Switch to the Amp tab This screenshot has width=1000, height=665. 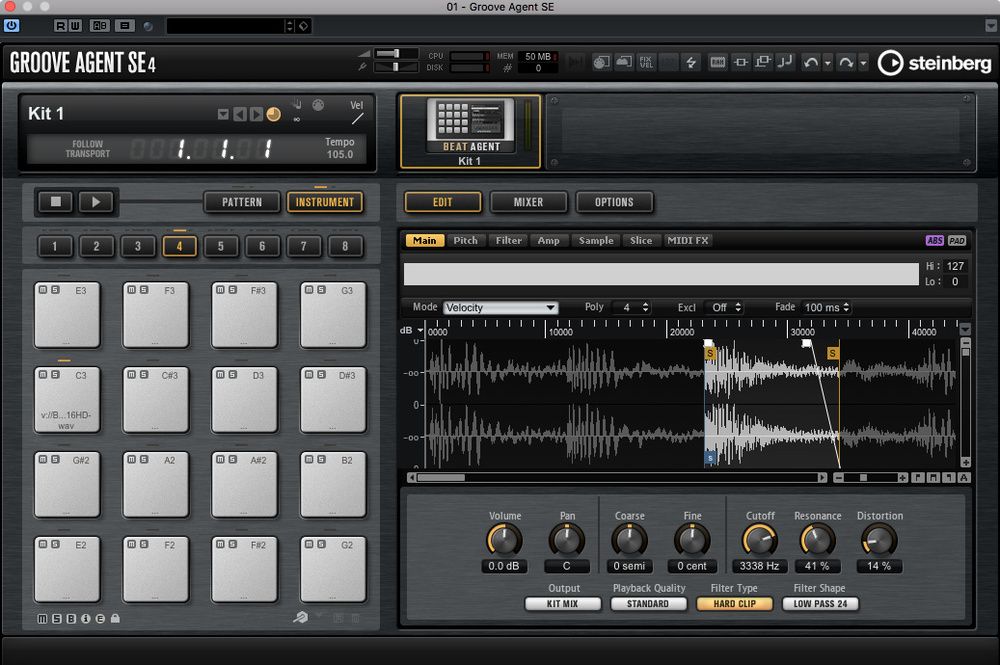(548, 240)
